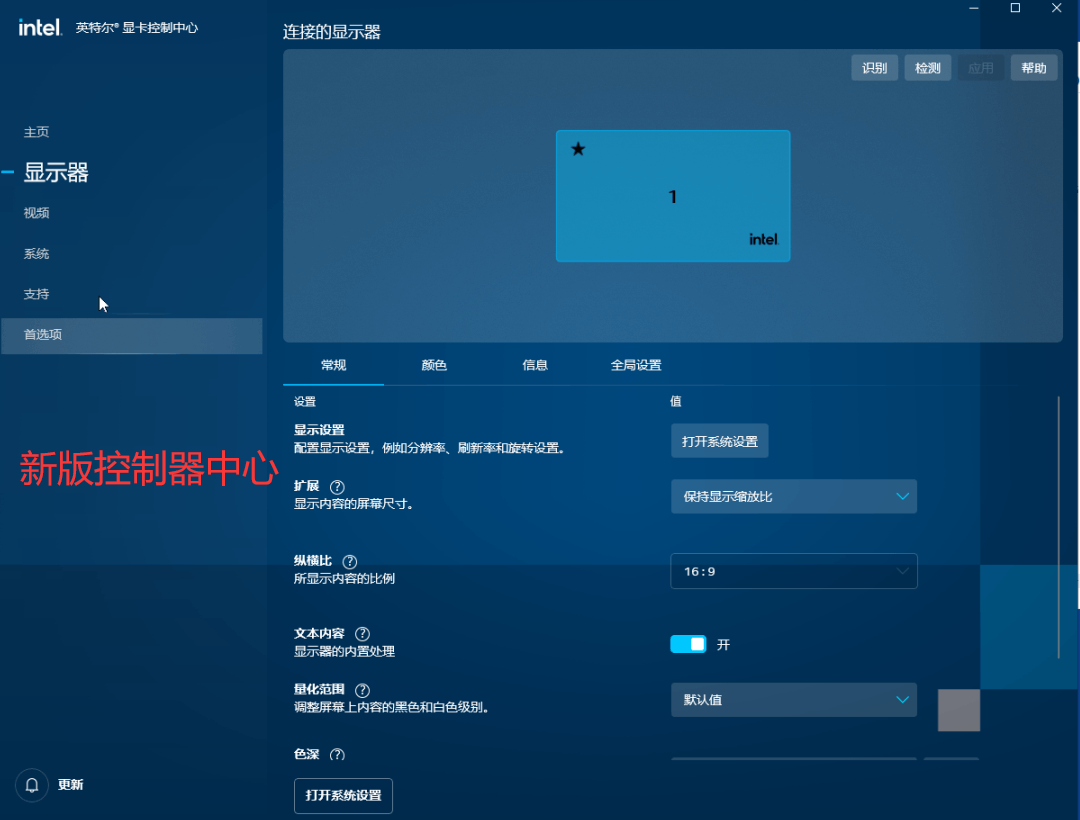Click 打开系统设置 beside 显示设置

click(720, 441)
